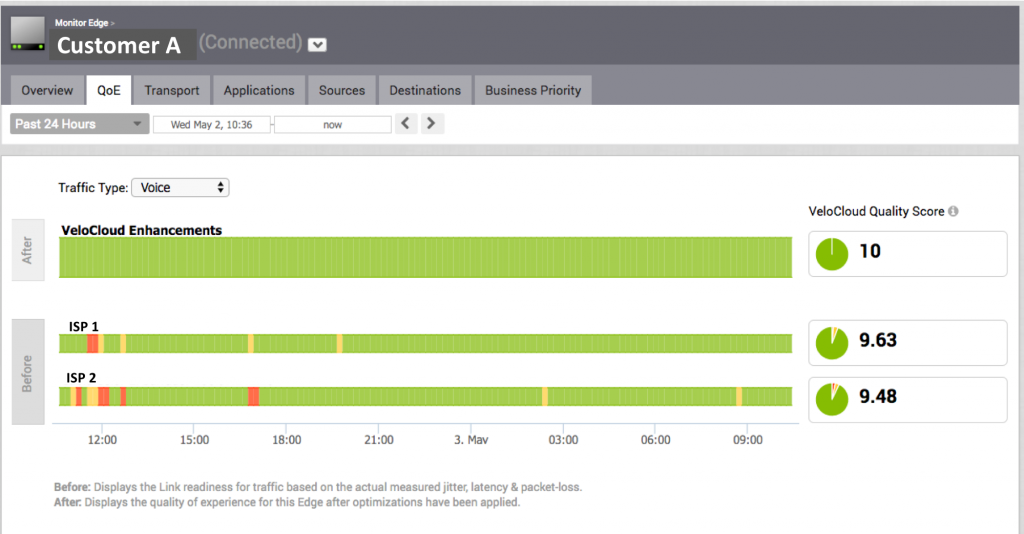Open the Sources tab
This screenshot has height=534, width=1024.
[342, 90]
